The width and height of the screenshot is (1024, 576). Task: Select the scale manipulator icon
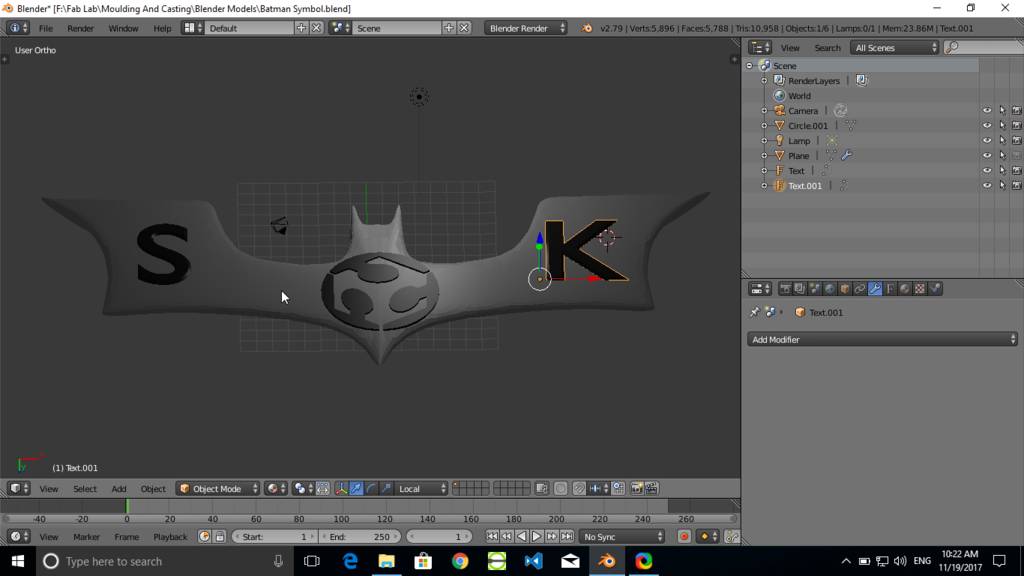386,488
